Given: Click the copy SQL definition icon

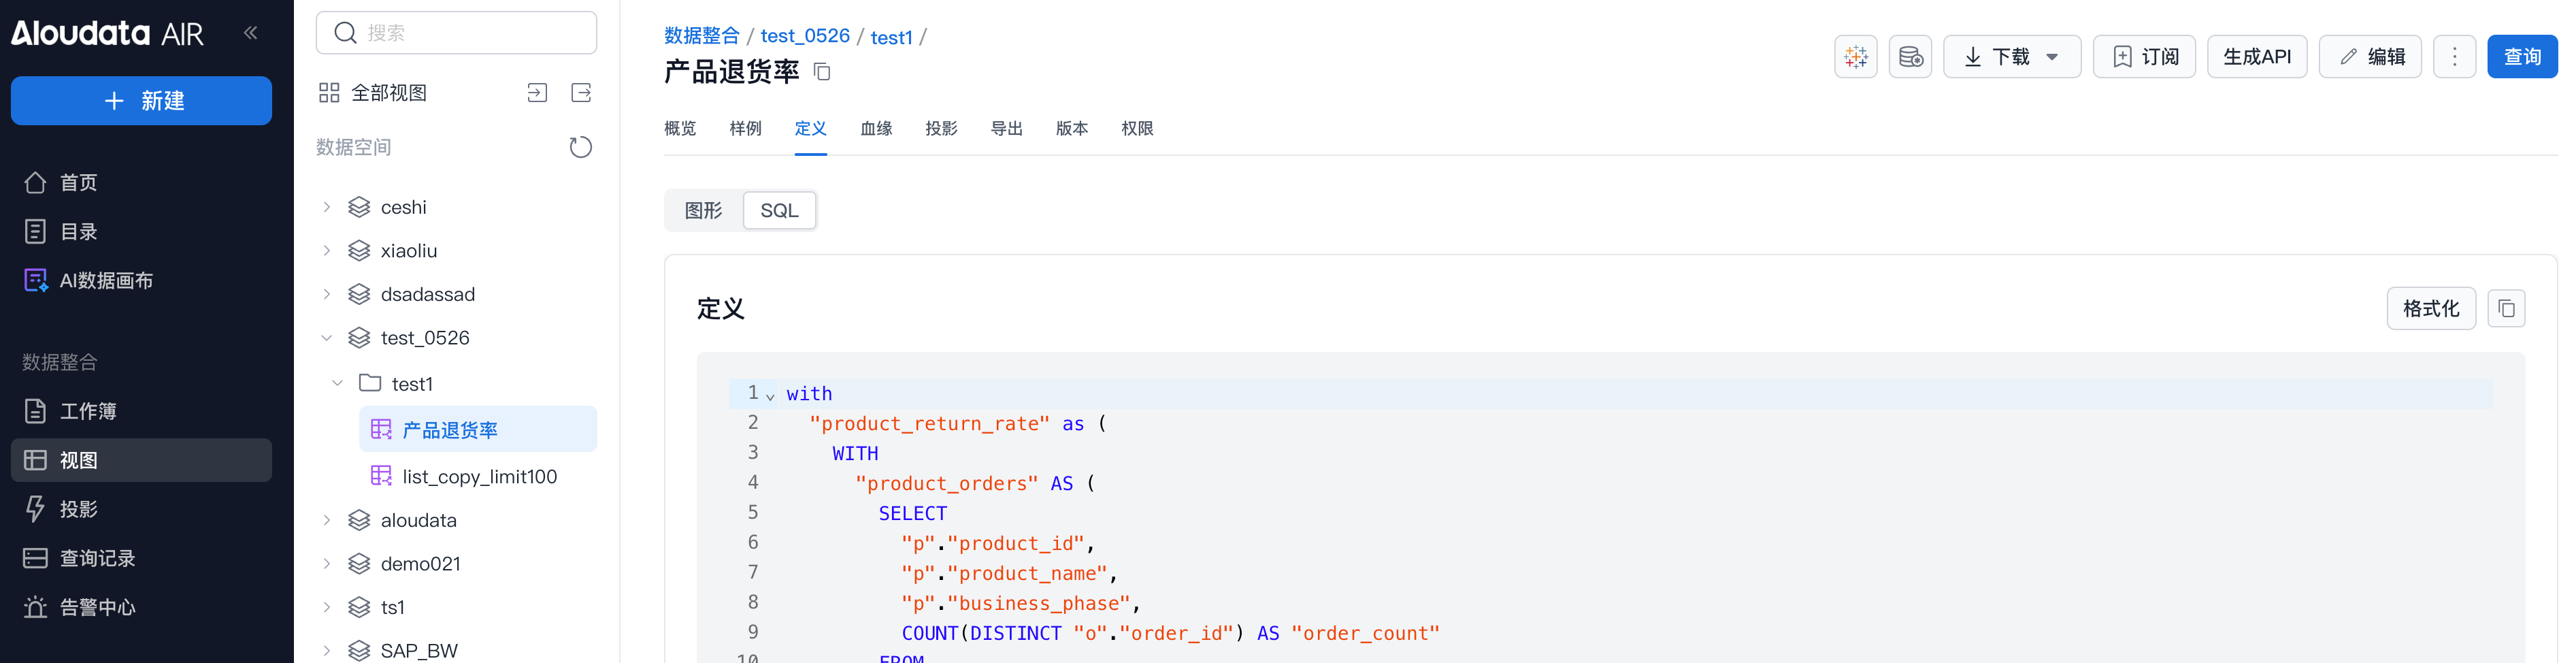Looking at the screenshot, I should click(2505, 309).
